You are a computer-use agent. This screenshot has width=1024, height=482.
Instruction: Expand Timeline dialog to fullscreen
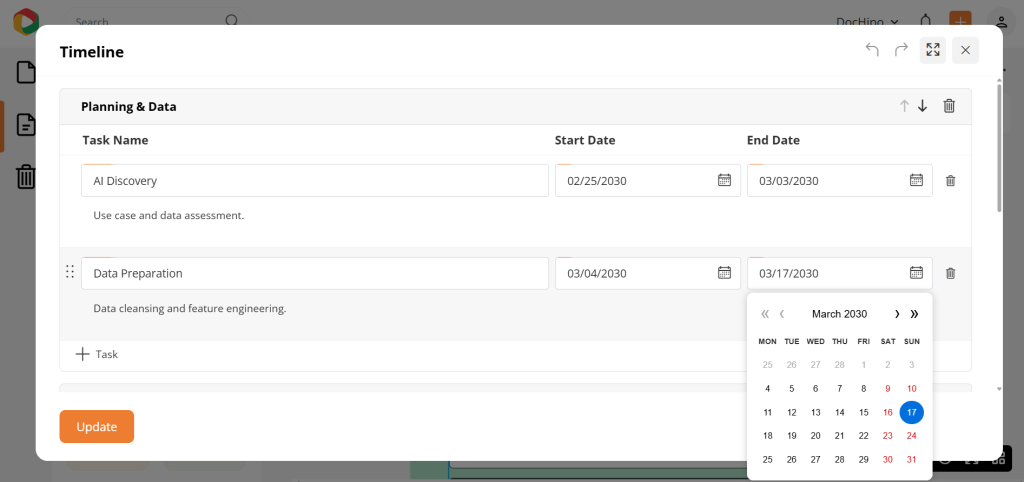933,50
